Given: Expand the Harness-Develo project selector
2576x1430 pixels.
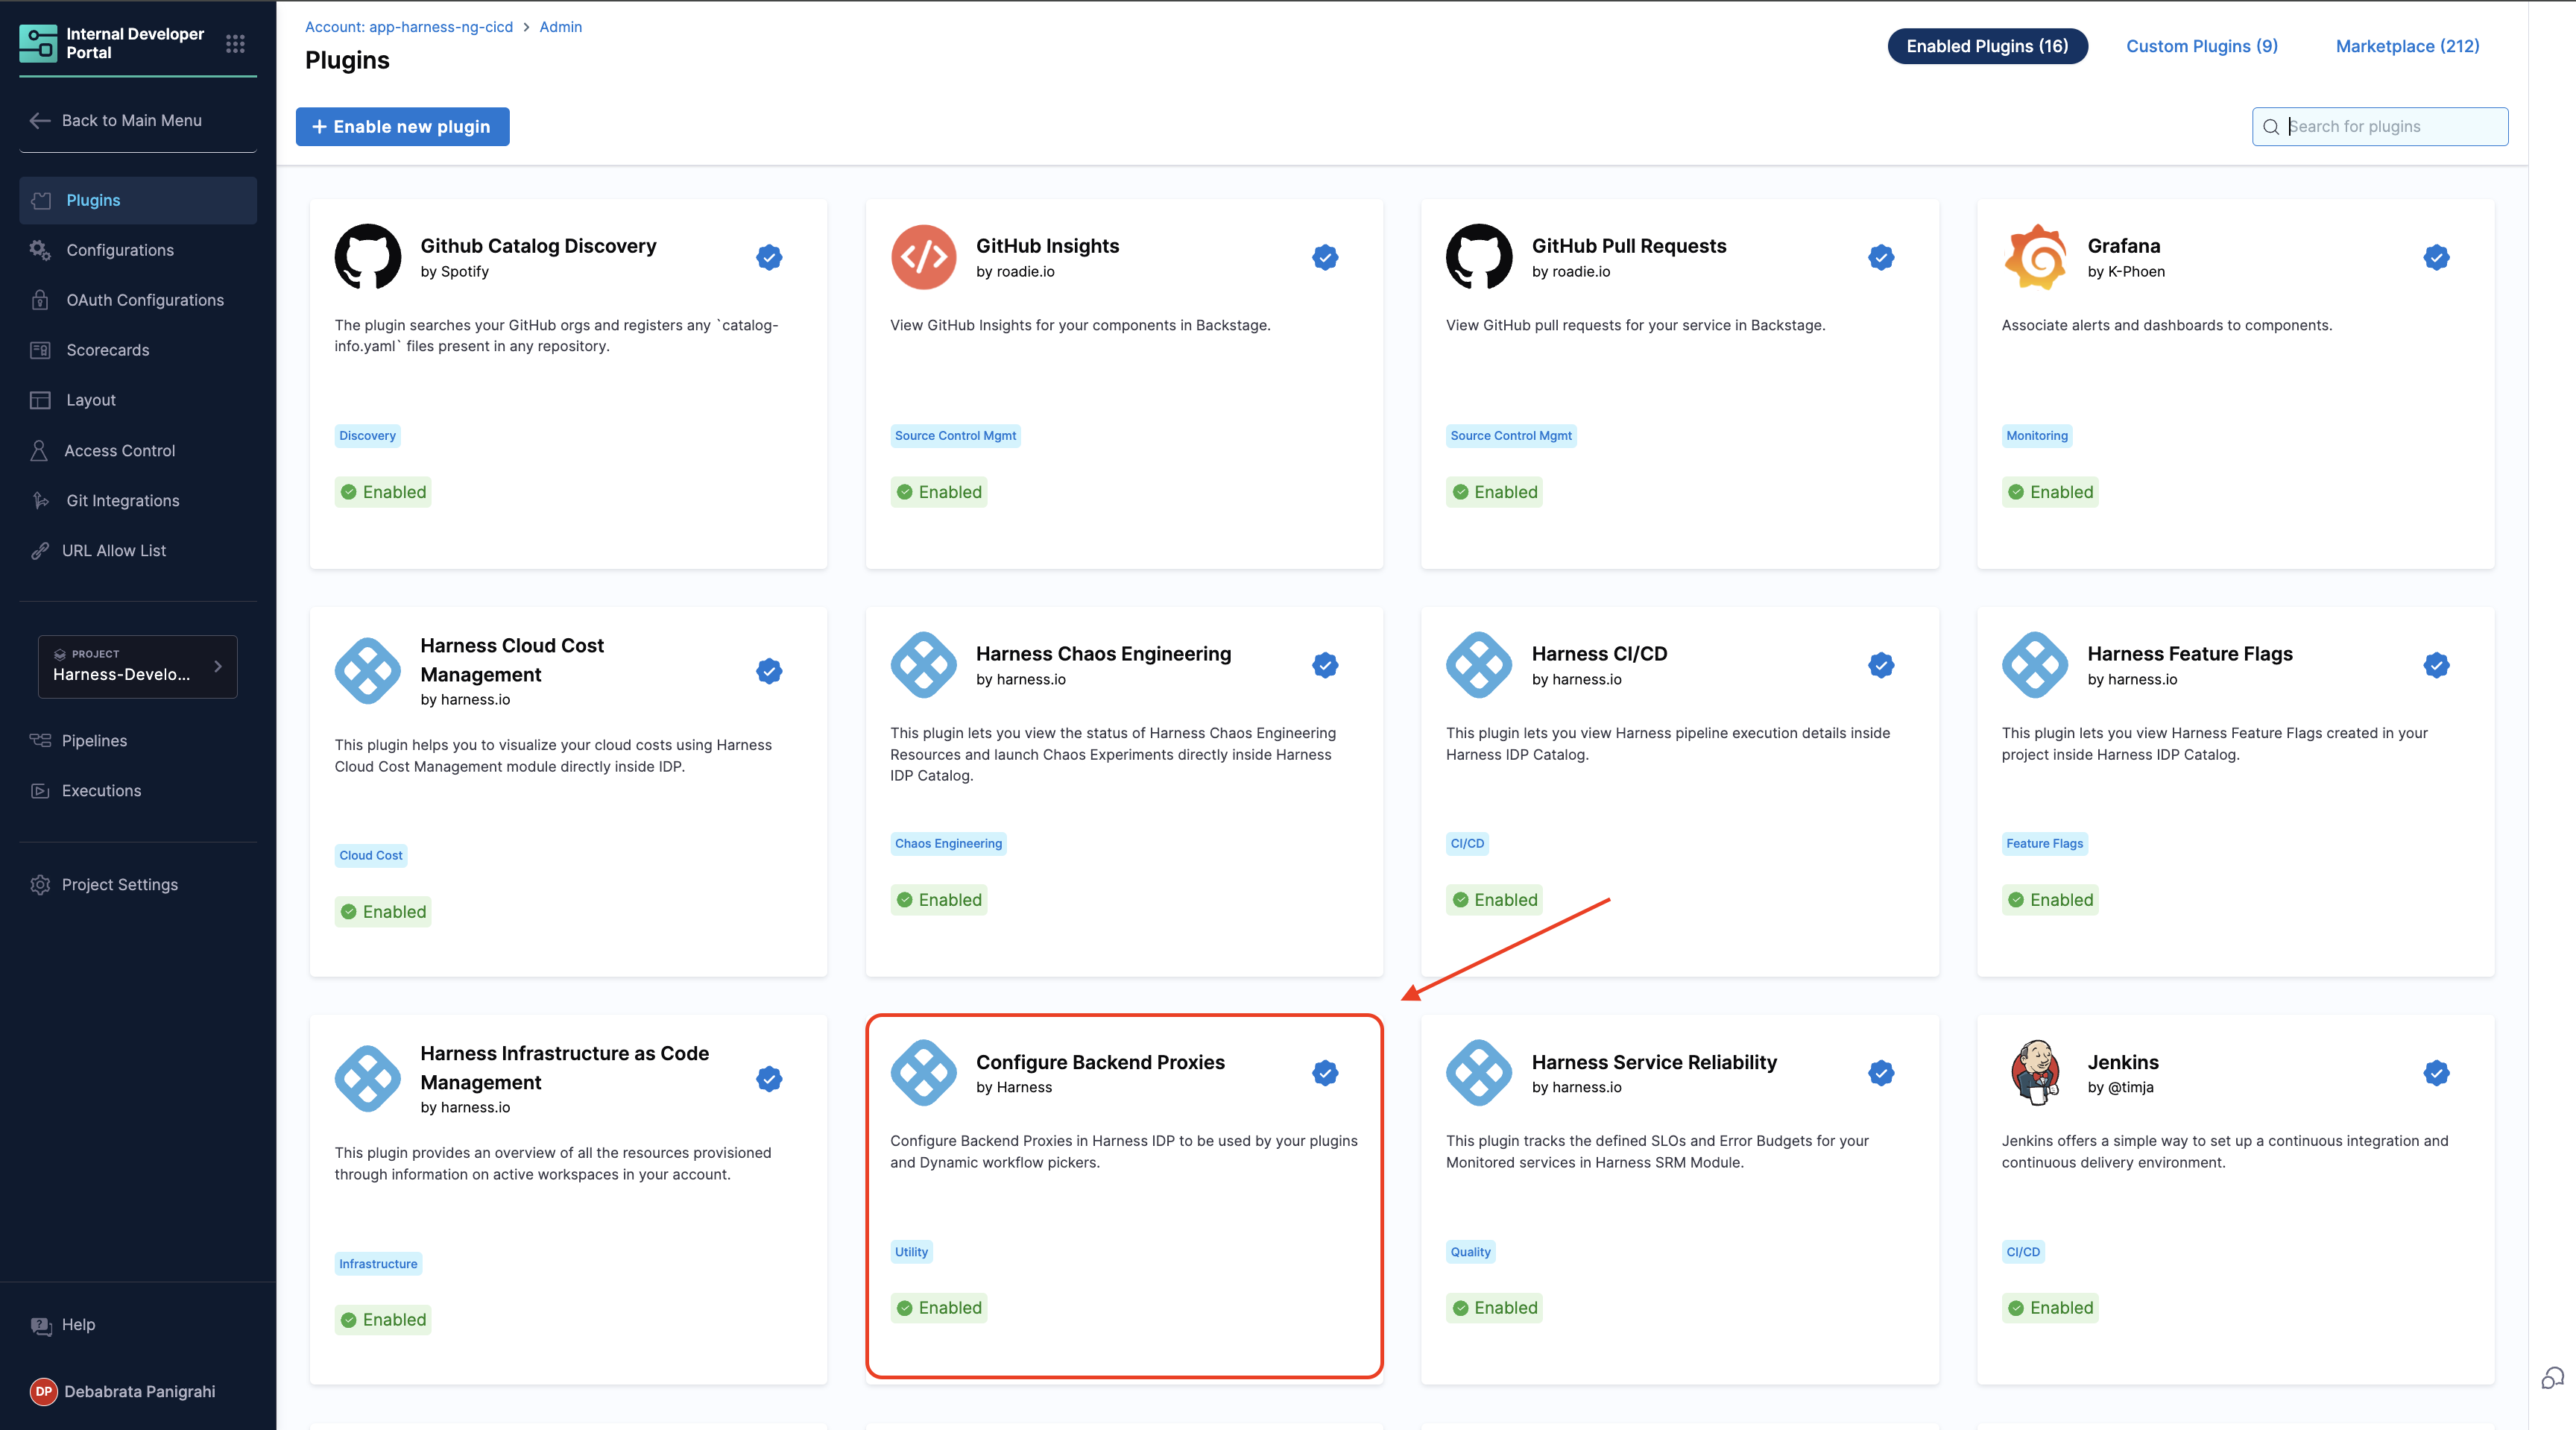Looking at the screenshot, I should pyautogui.click(x=138, y=666).
